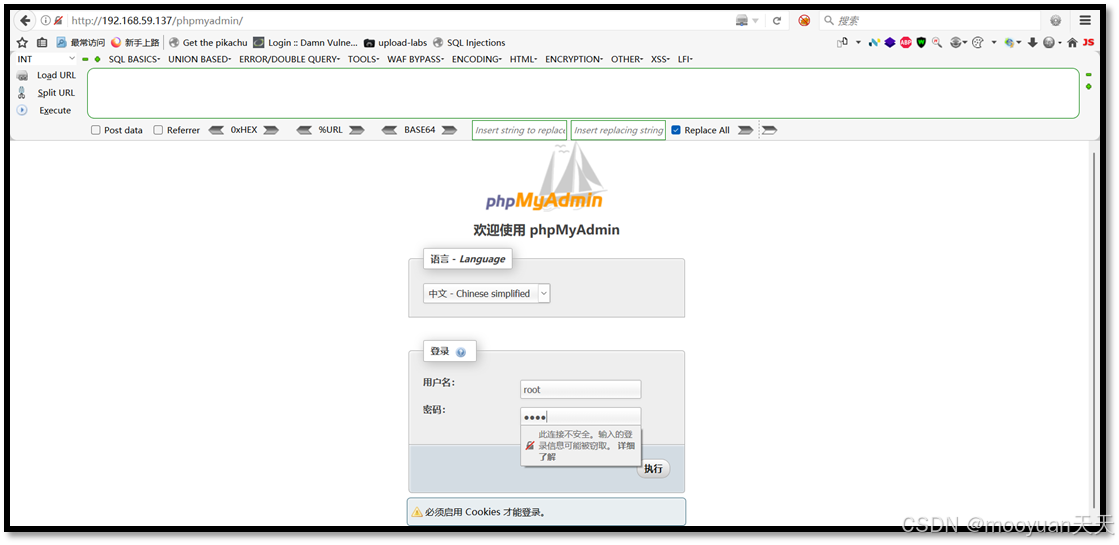
Task: Enable the Referrer checkbox
Action: click(x=158, y=131)
